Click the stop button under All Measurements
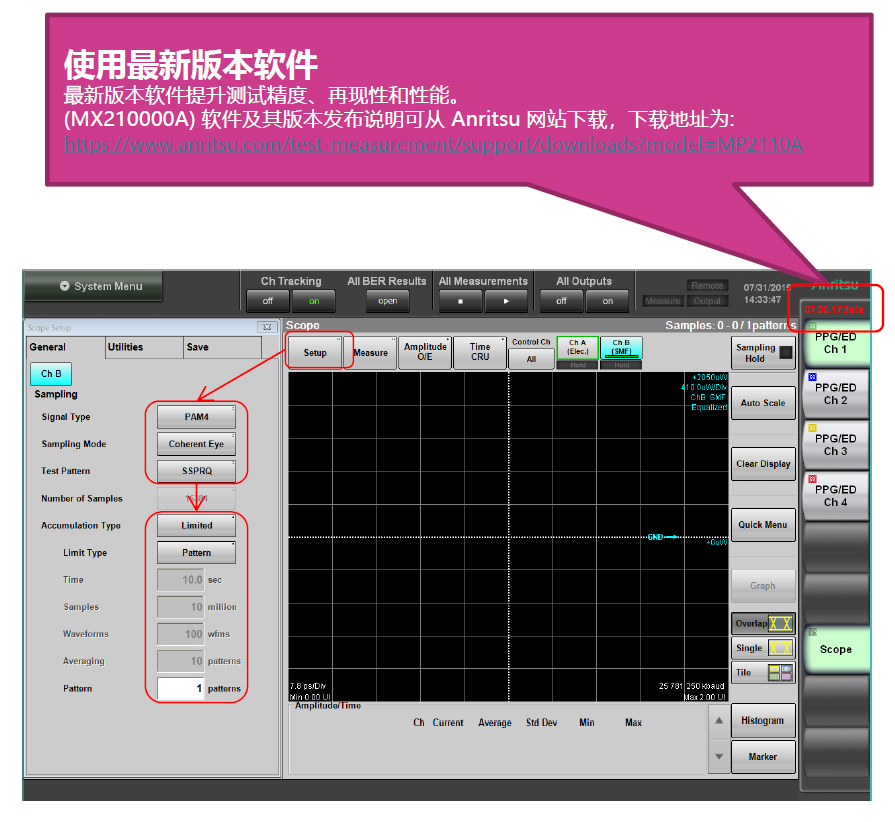895x822 pixels. click(x=461, y=301)
